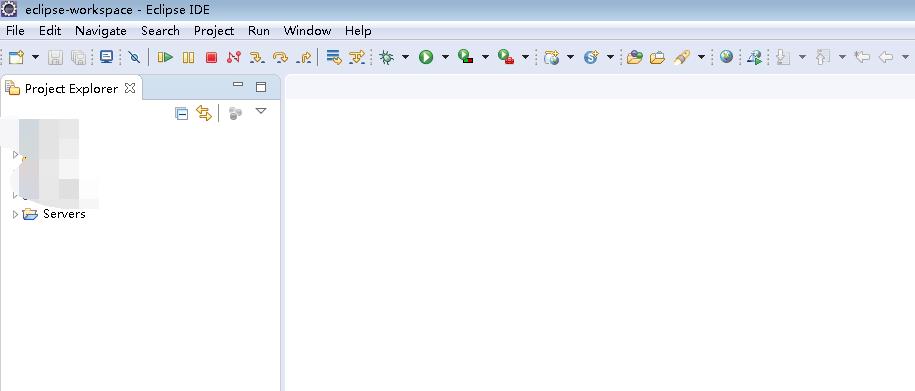Click the Suspend pause icon
Screen dimensions: 915x391
pos(188,57)
